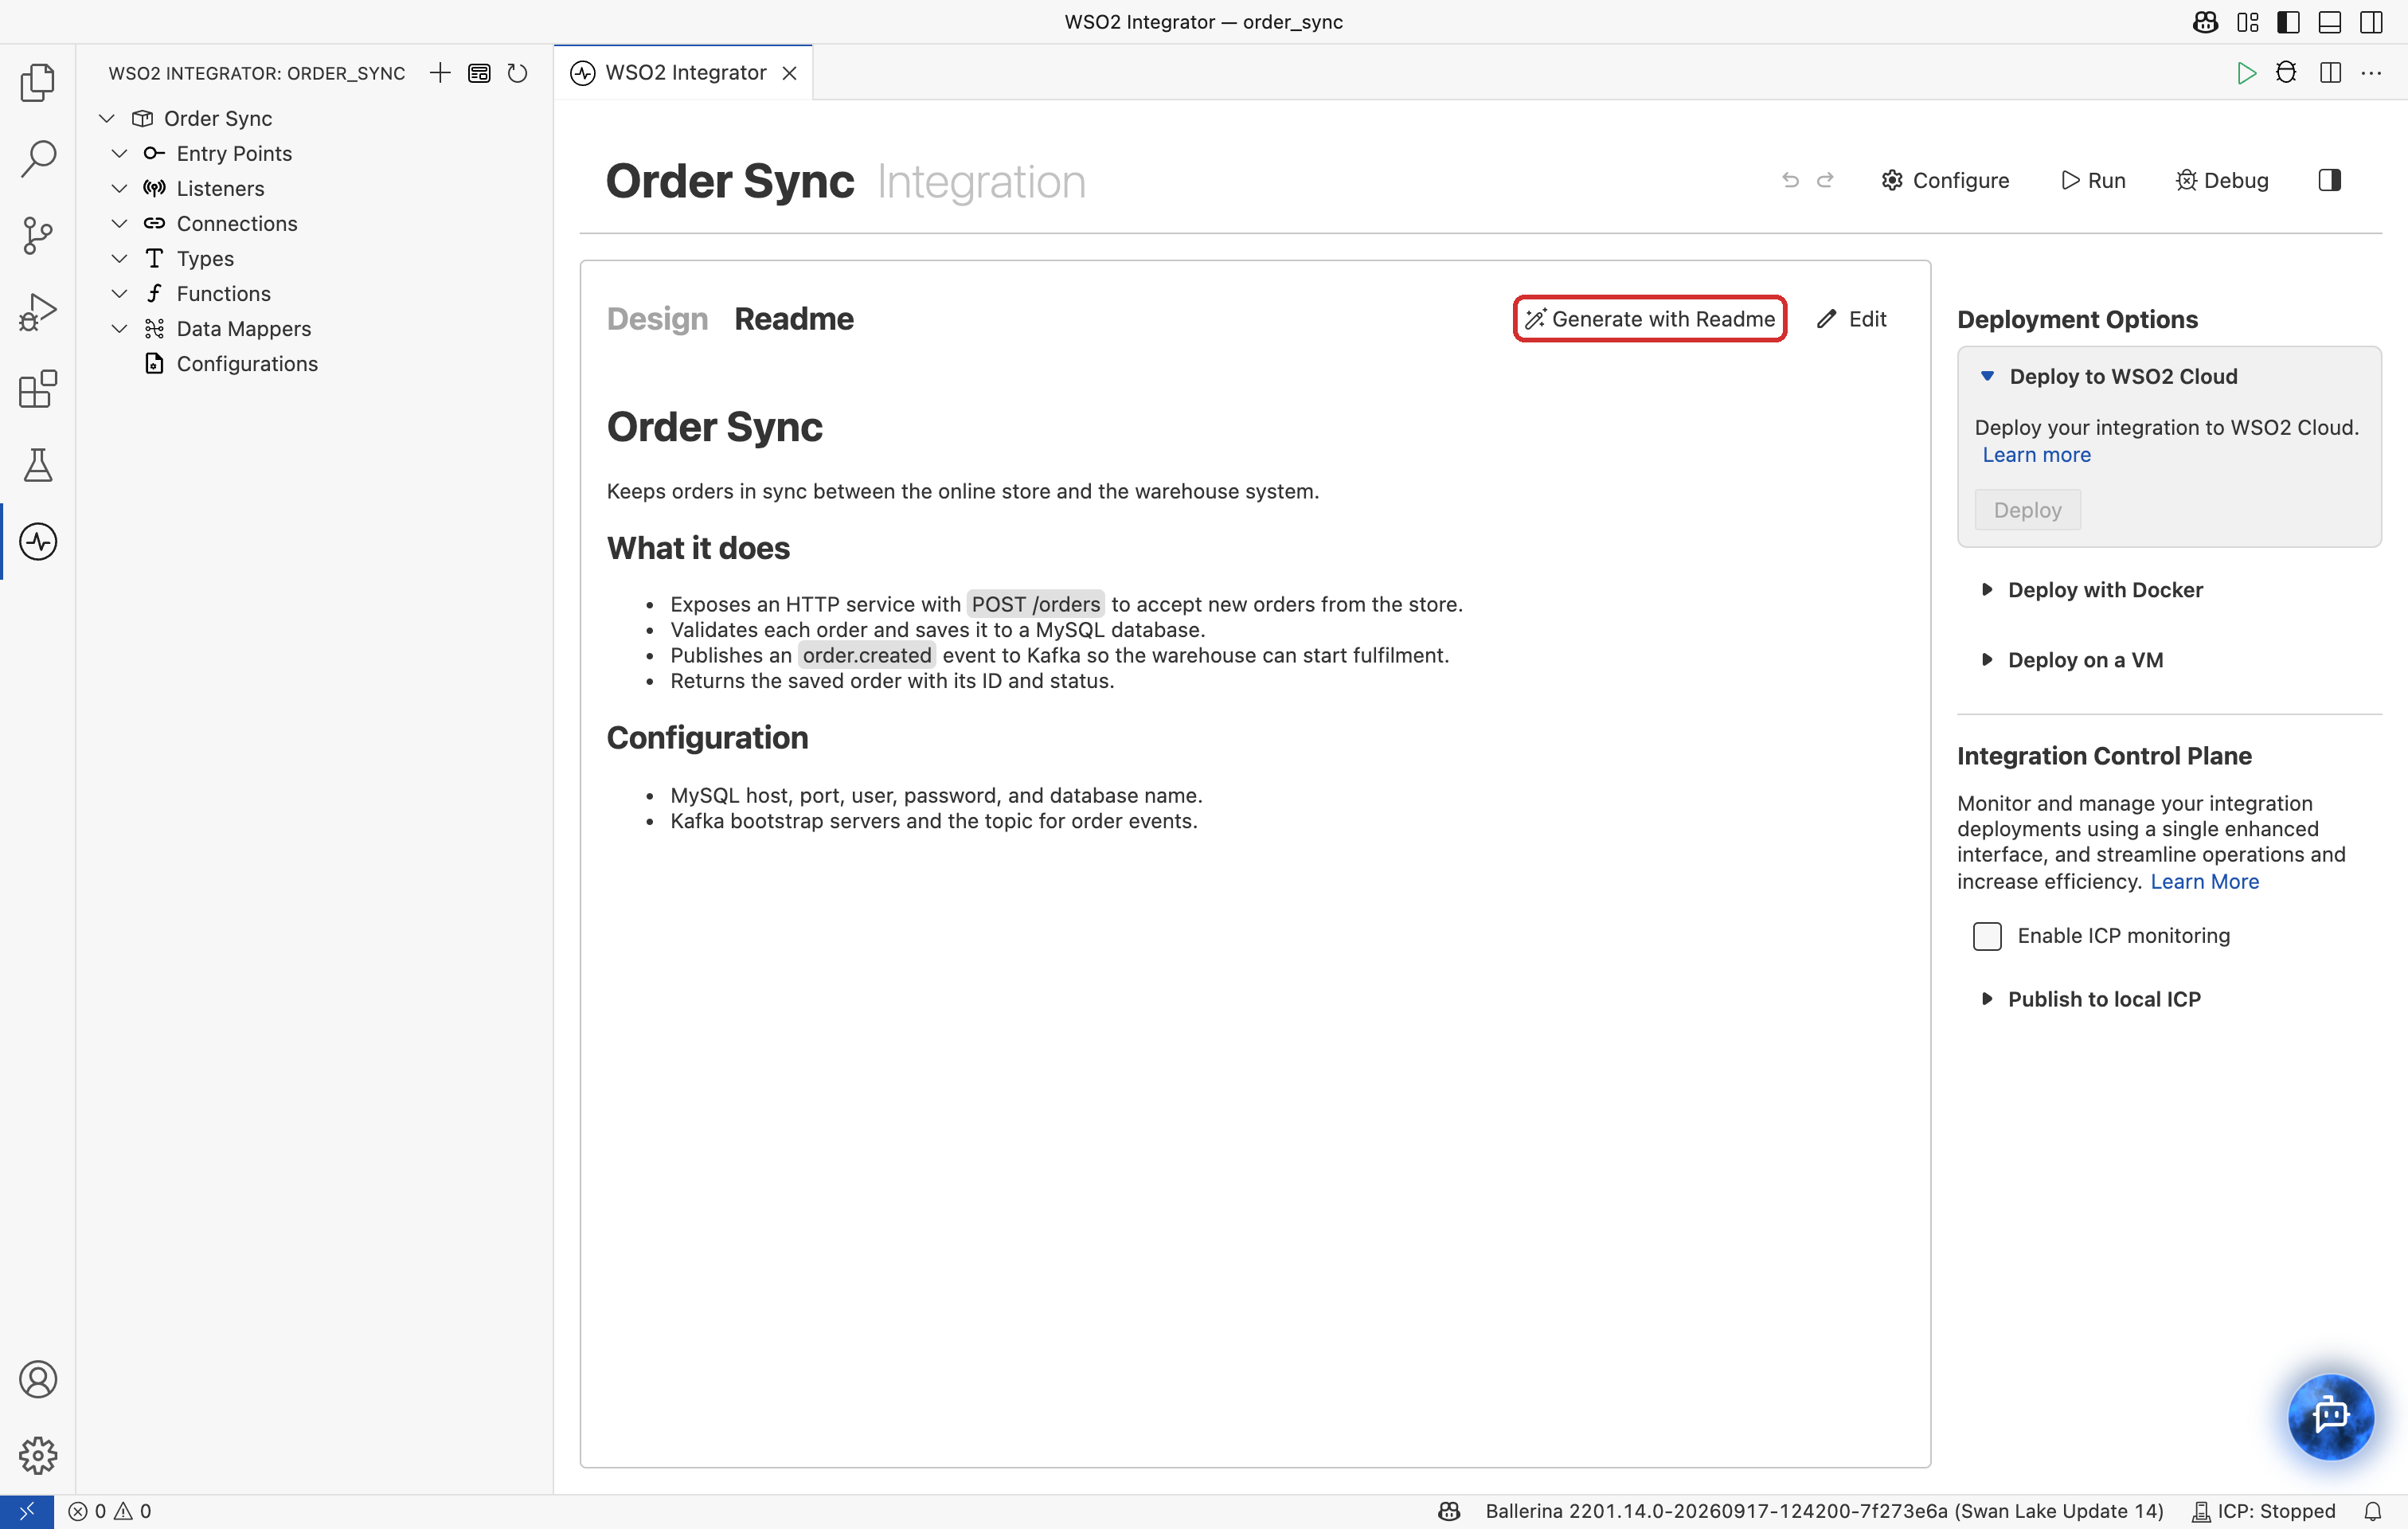Open the floating AI chat assistant button
The image size is (2408, 1529).
click(x=2330, y=1416)
